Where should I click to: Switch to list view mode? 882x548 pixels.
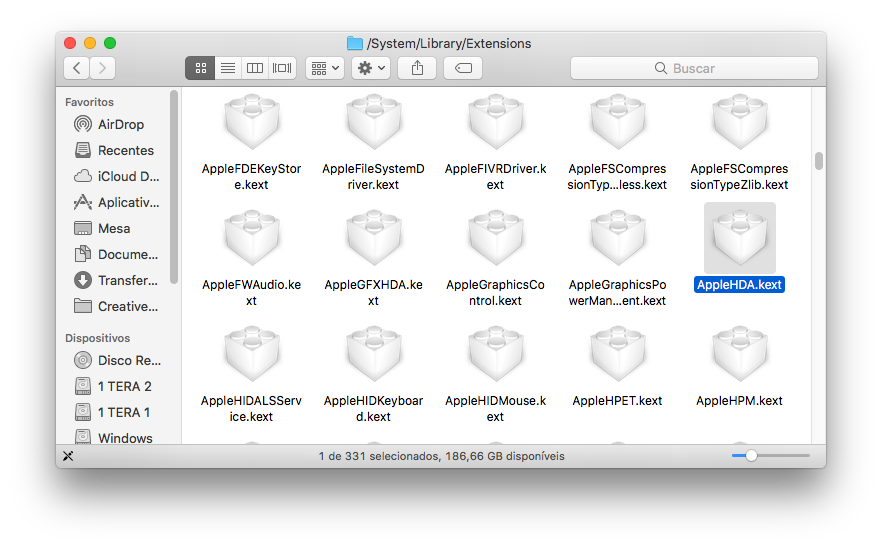coord(227,68)
